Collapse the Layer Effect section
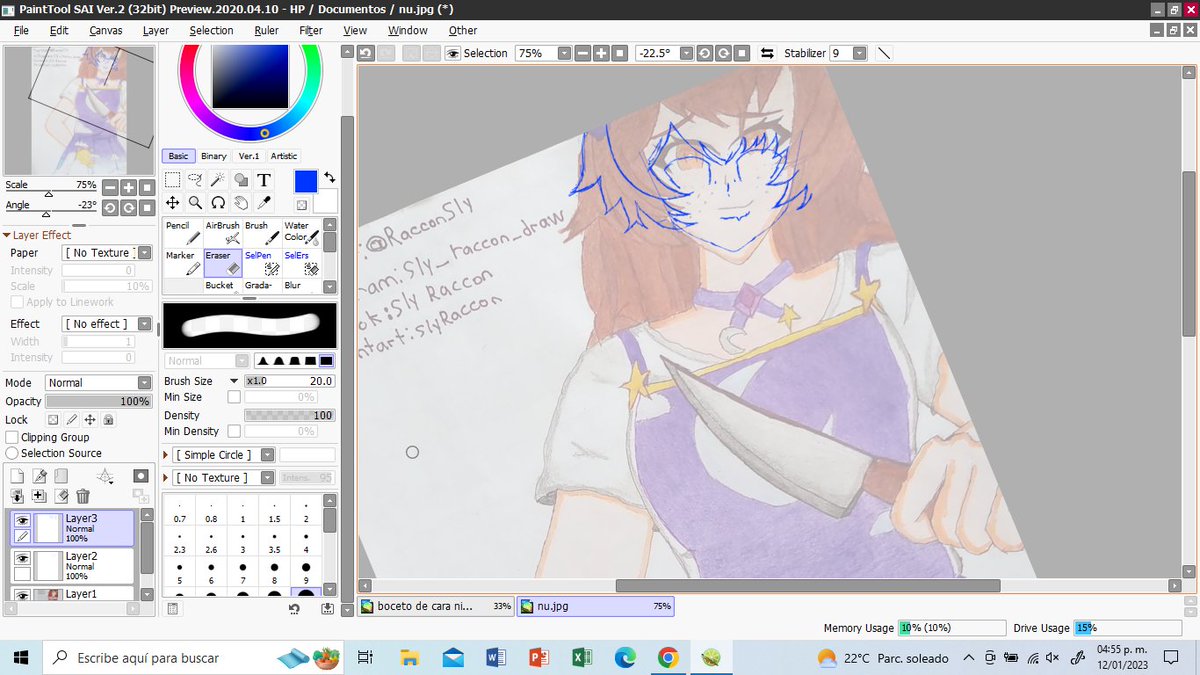 7,235
